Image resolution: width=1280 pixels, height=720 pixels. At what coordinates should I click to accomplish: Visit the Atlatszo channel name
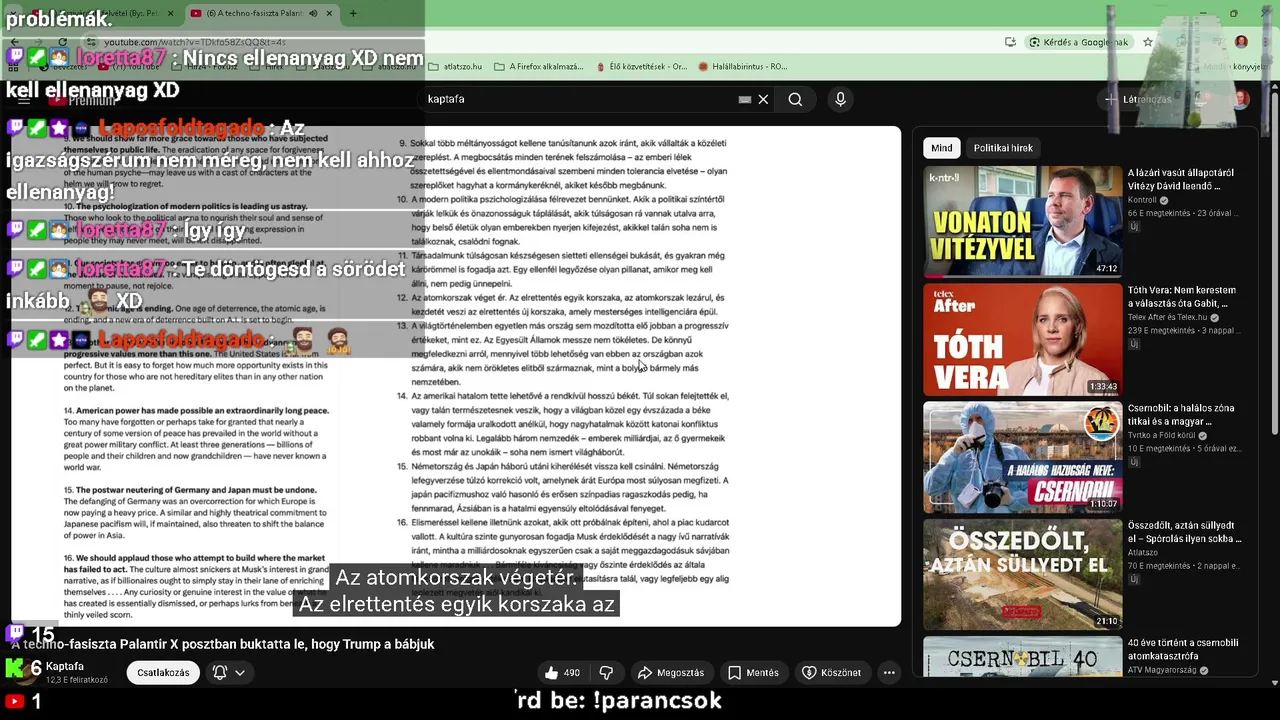click(1143, 552)
